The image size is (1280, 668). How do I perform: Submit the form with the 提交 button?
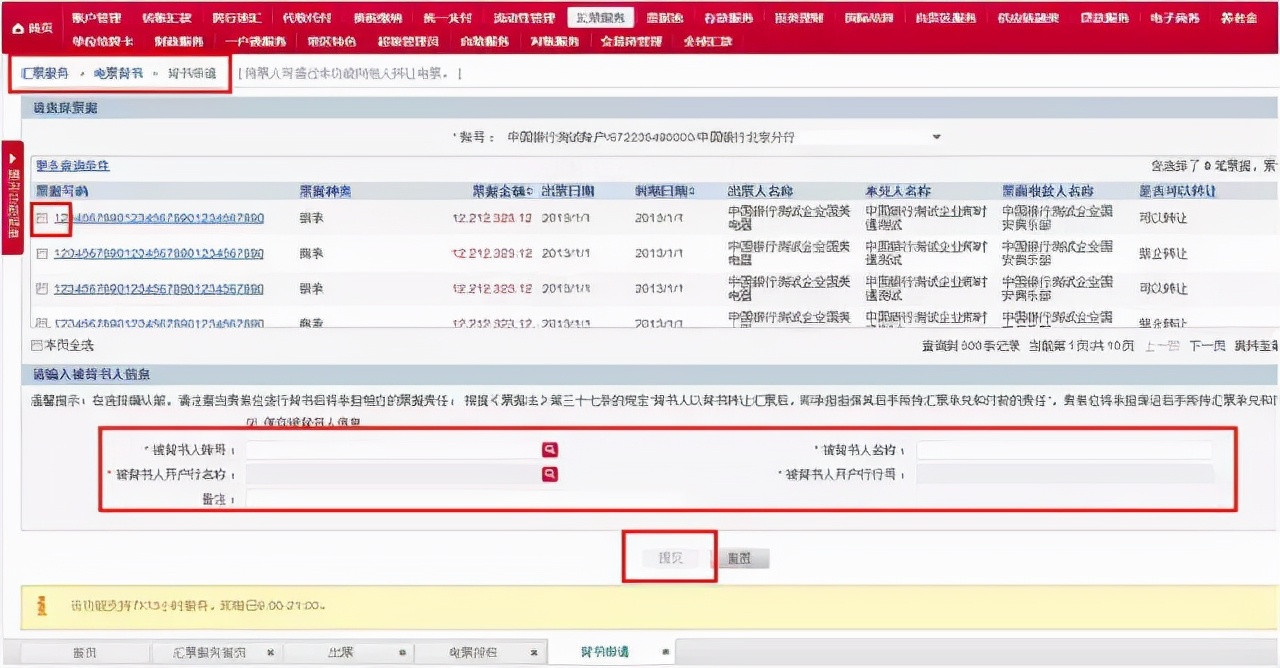(x=669, y=557)
